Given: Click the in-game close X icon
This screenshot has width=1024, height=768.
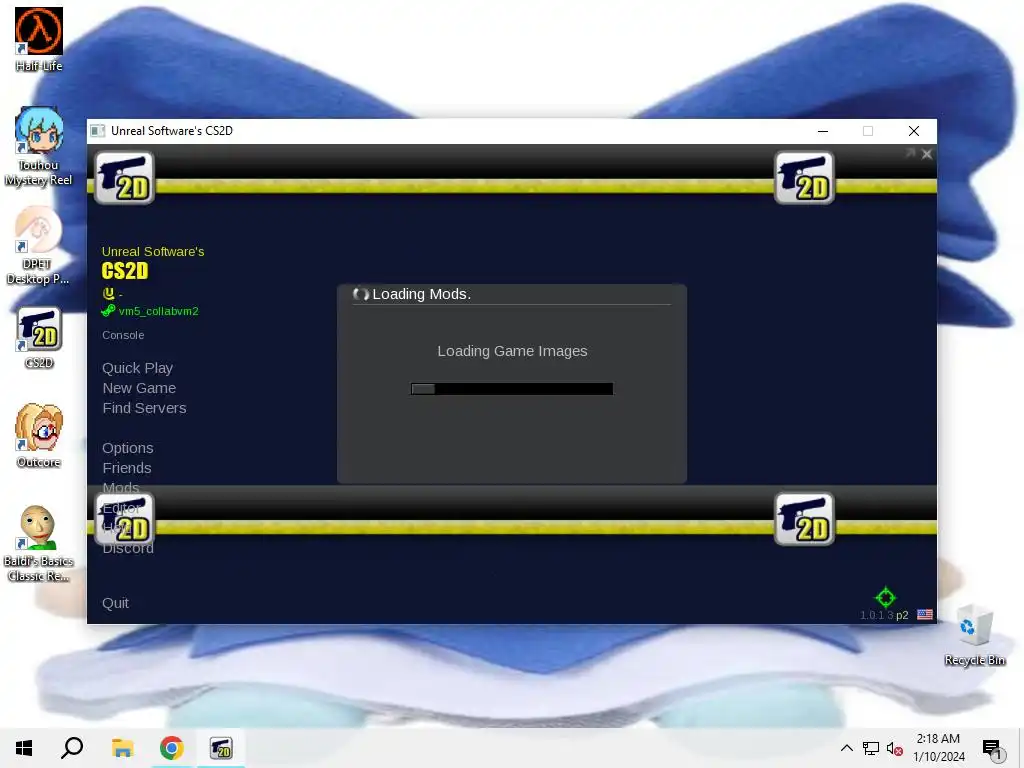Looking at the screenshot, I should pyautogui.click(x=927, y=154).
